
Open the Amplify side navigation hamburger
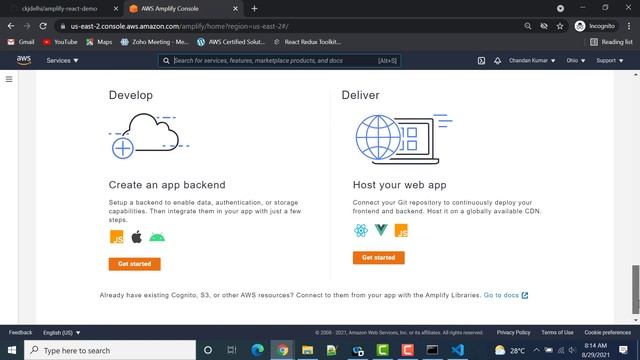tap(9, 79)
